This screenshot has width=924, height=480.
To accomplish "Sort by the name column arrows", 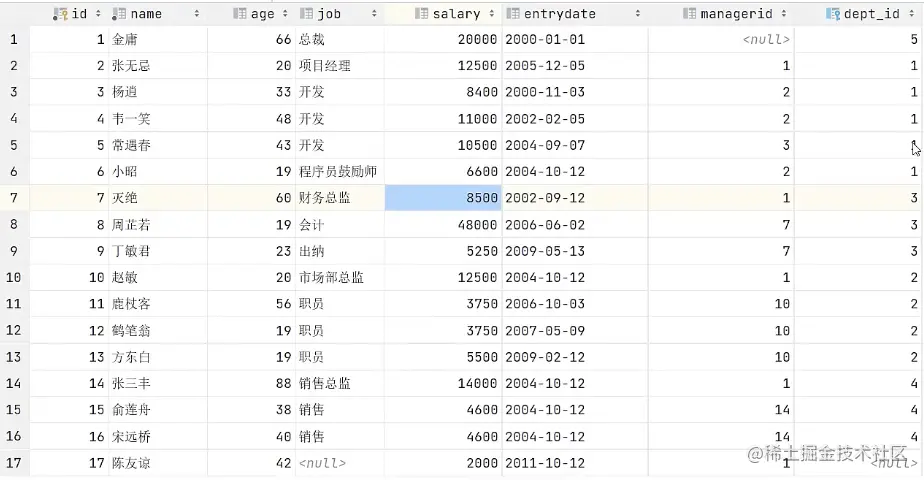I will (x=196, y=14).
